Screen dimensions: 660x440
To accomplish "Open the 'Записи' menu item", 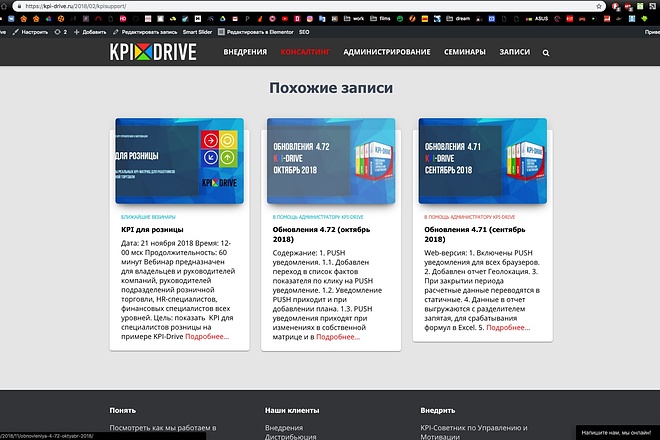I will click(x=515, y=52).
